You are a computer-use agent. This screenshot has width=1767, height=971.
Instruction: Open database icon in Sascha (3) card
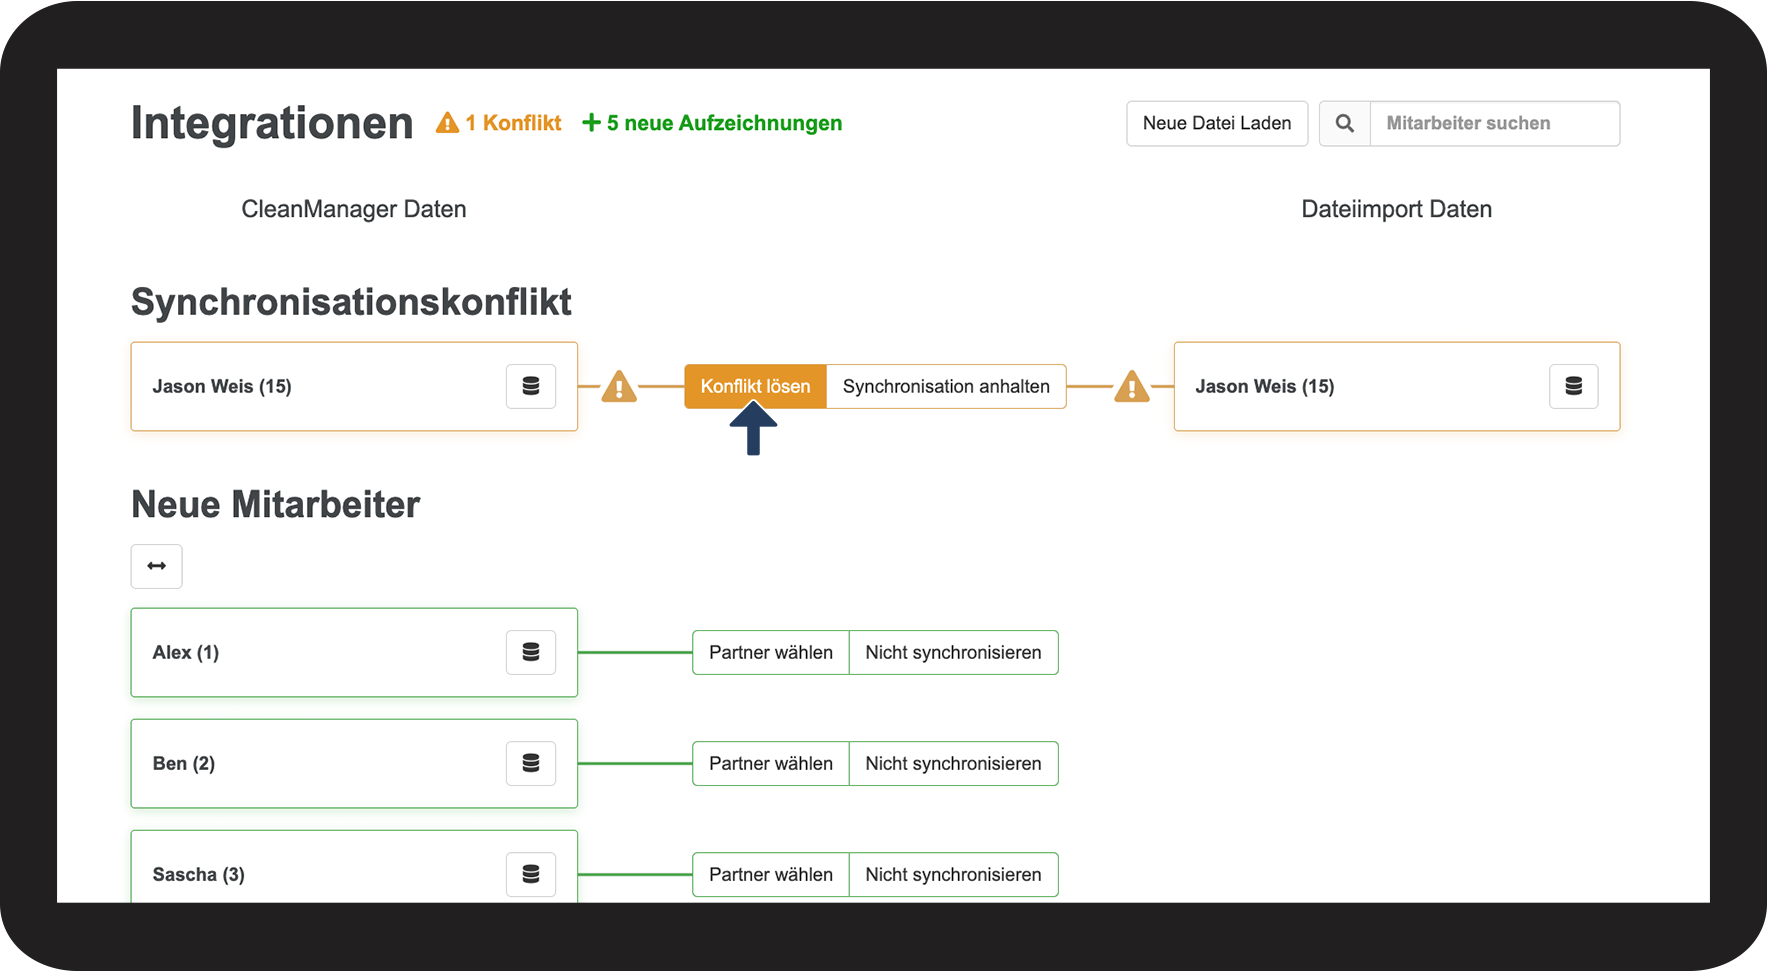[x=531, y=874]
